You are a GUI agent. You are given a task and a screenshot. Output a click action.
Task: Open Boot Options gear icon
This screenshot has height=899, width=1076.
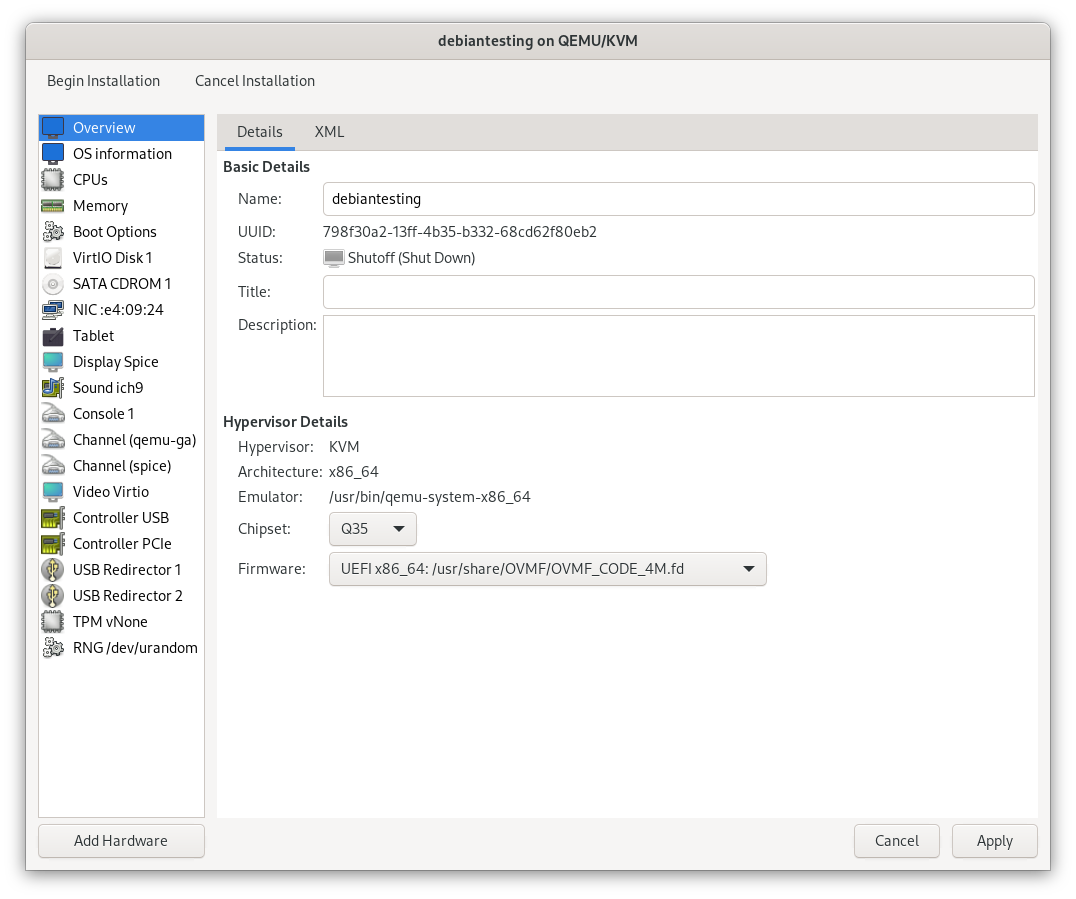click(53, 232)
